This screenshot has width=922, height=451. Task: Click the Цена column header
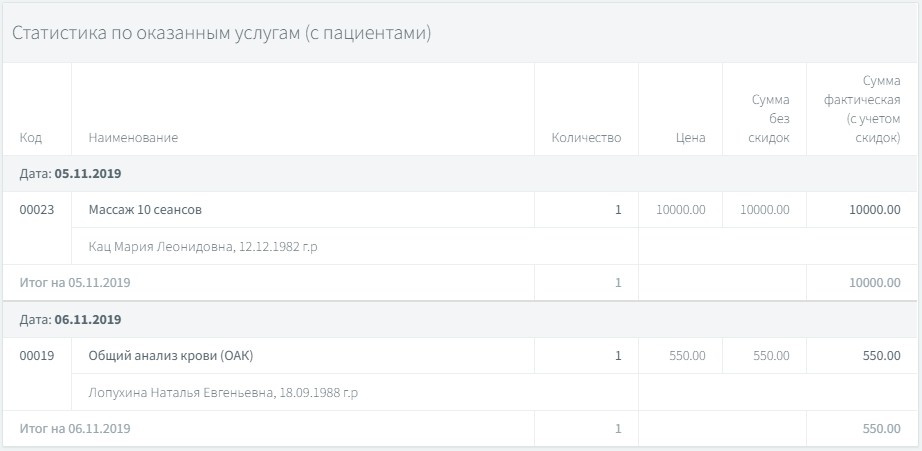(690, 138)
